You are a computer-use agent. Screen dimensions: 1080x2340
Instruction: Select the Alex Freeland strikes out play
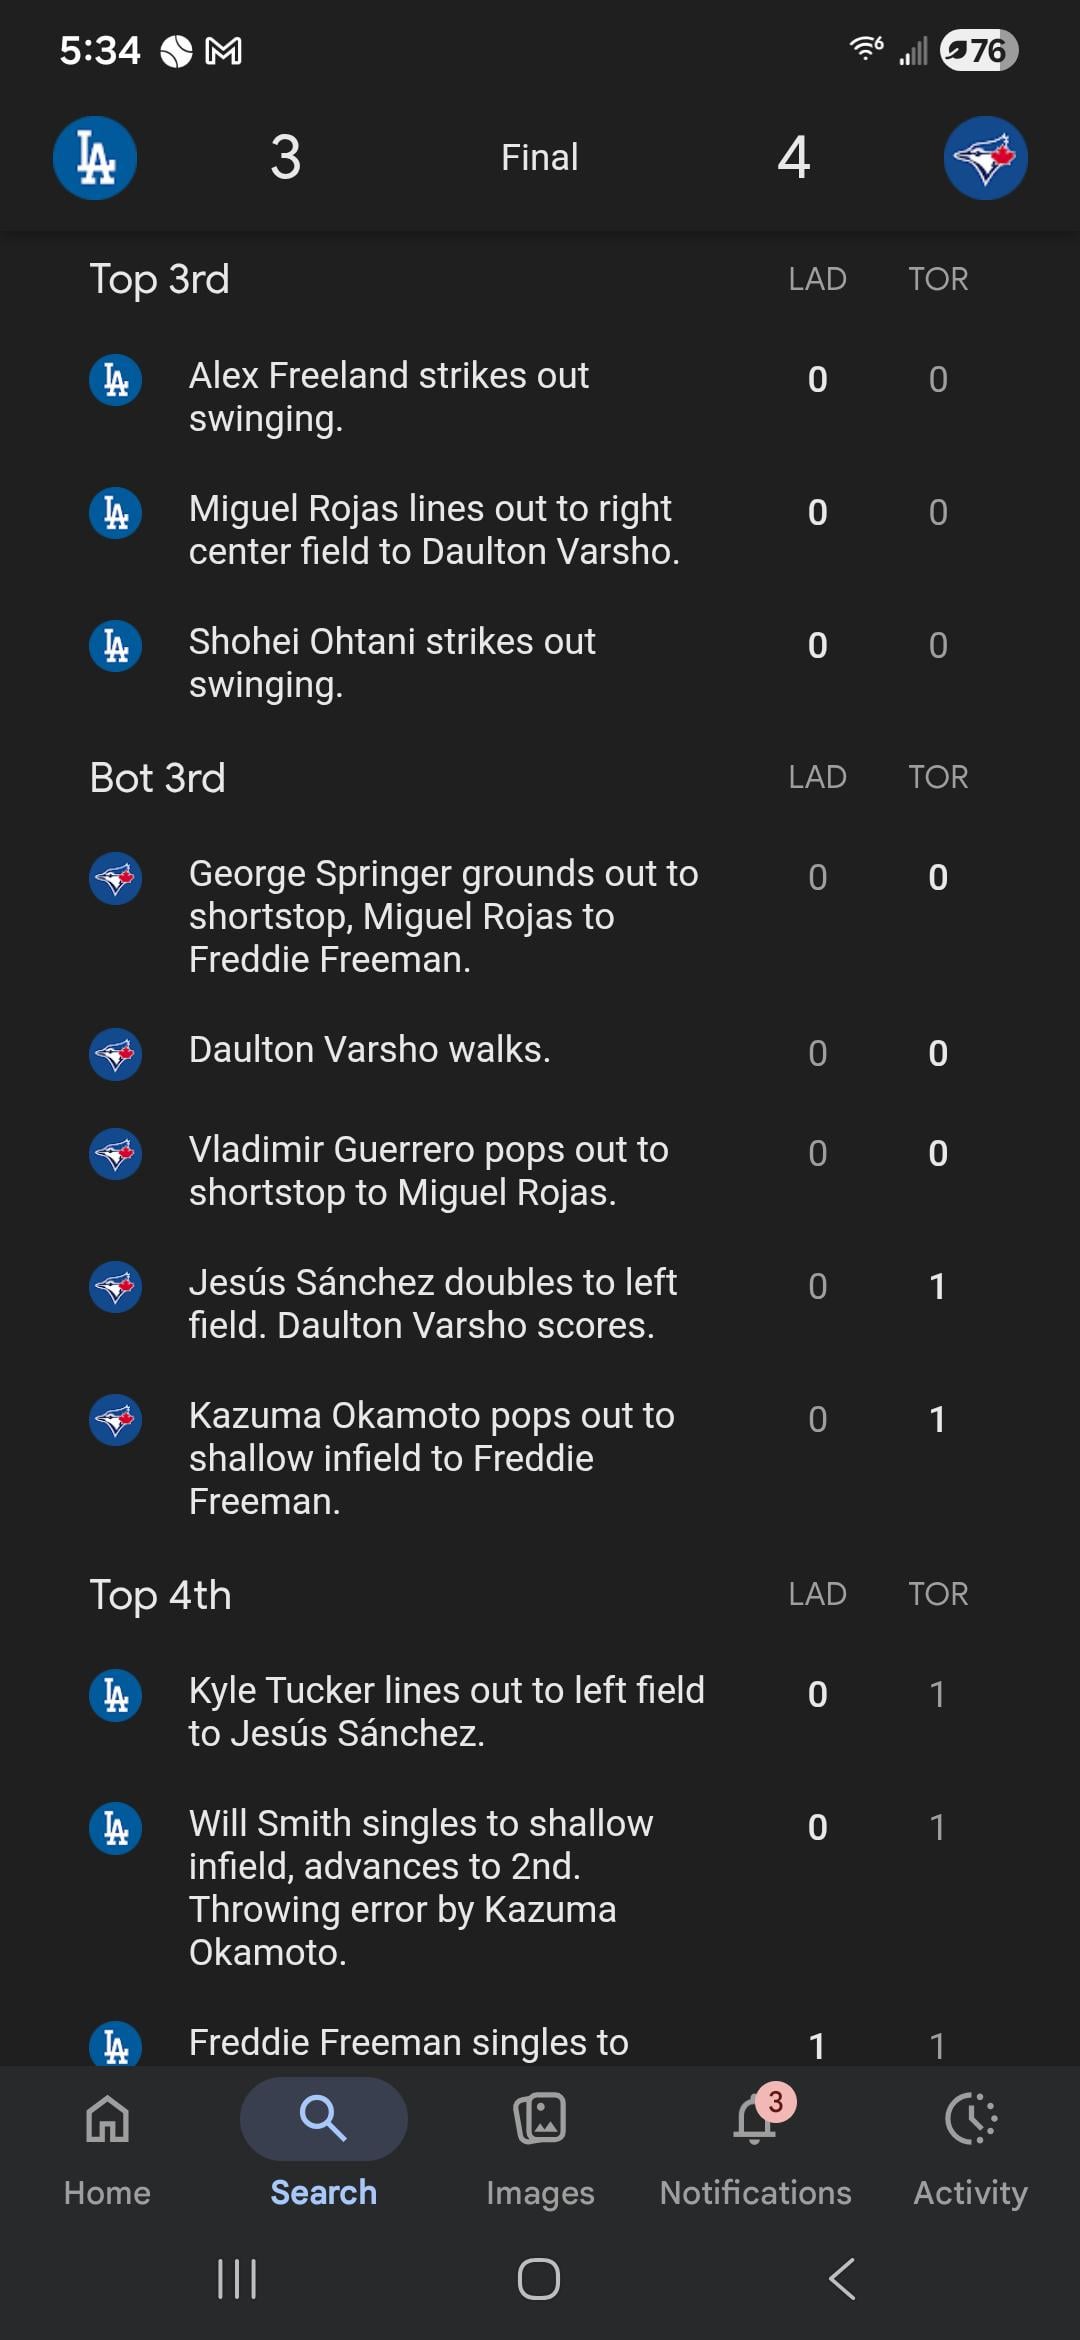coord(389,397)
